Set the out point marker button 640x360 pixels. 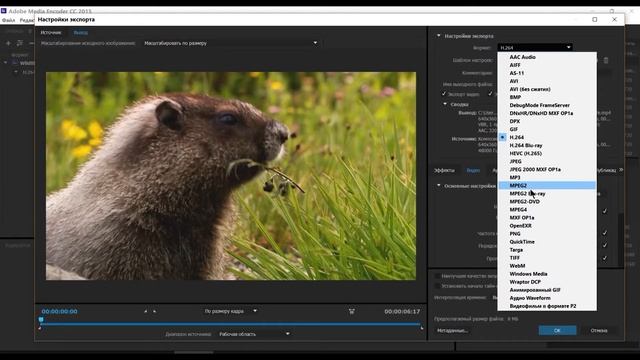pos(154,311)
